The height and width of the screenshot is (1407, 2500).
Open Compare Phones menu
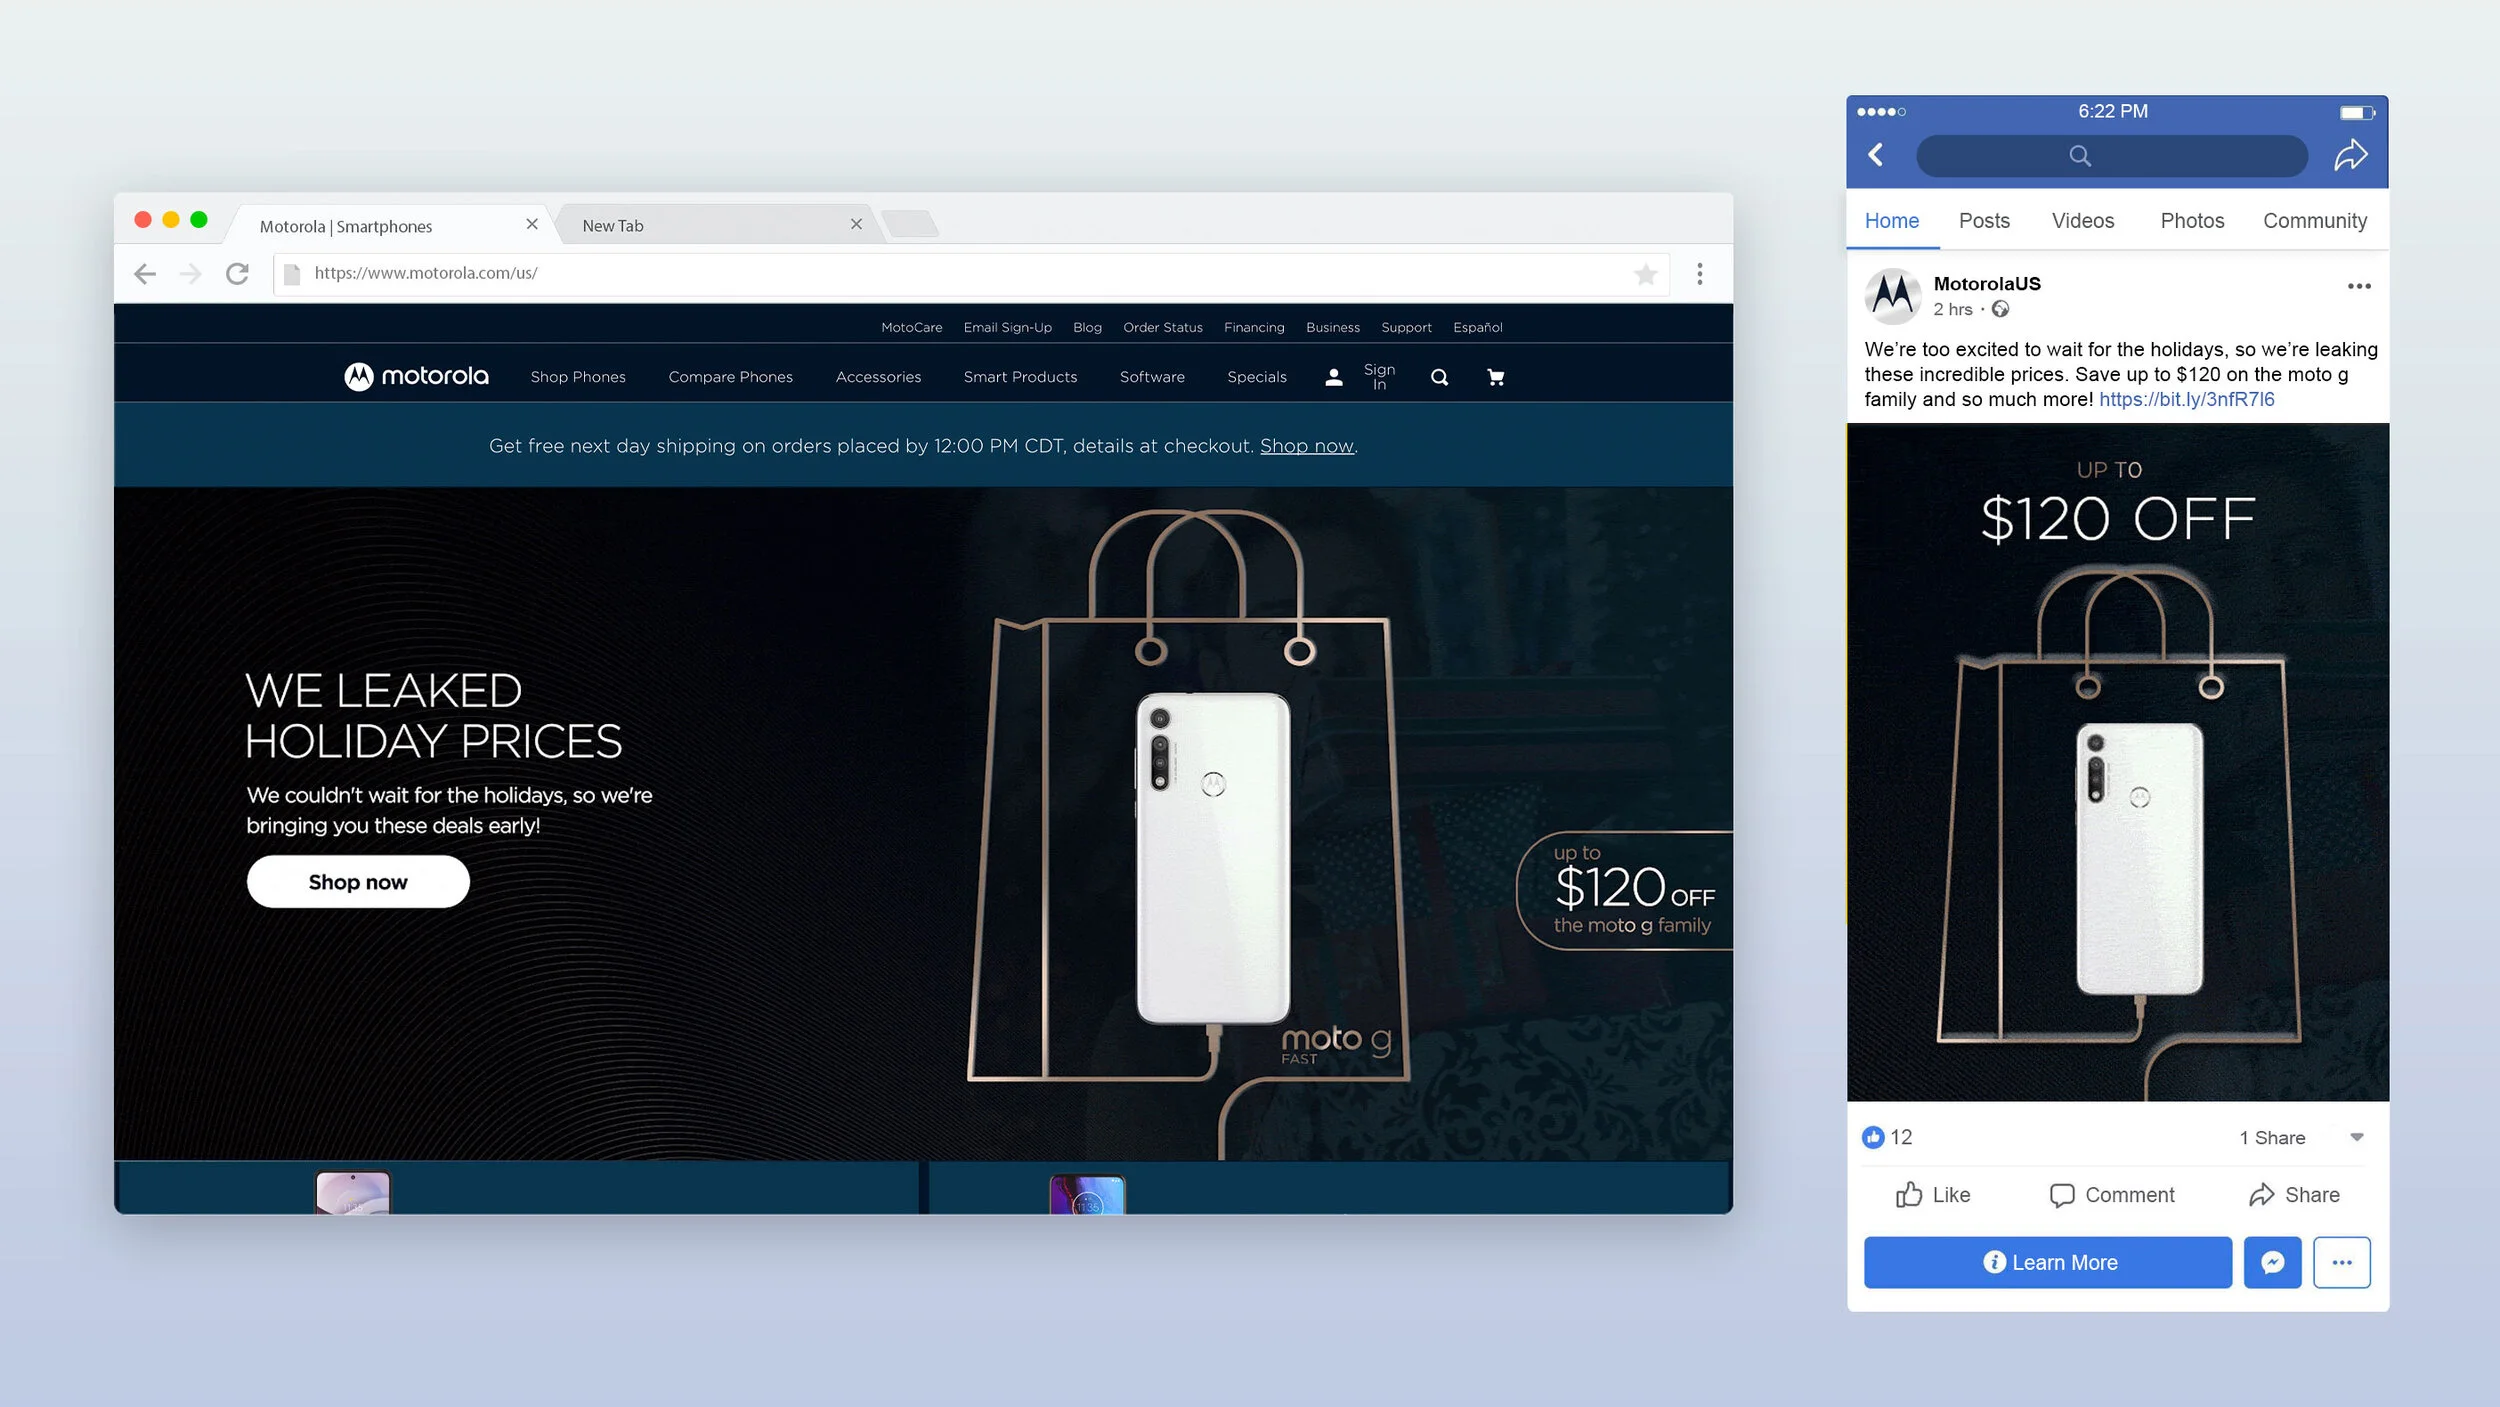[730, 377]
